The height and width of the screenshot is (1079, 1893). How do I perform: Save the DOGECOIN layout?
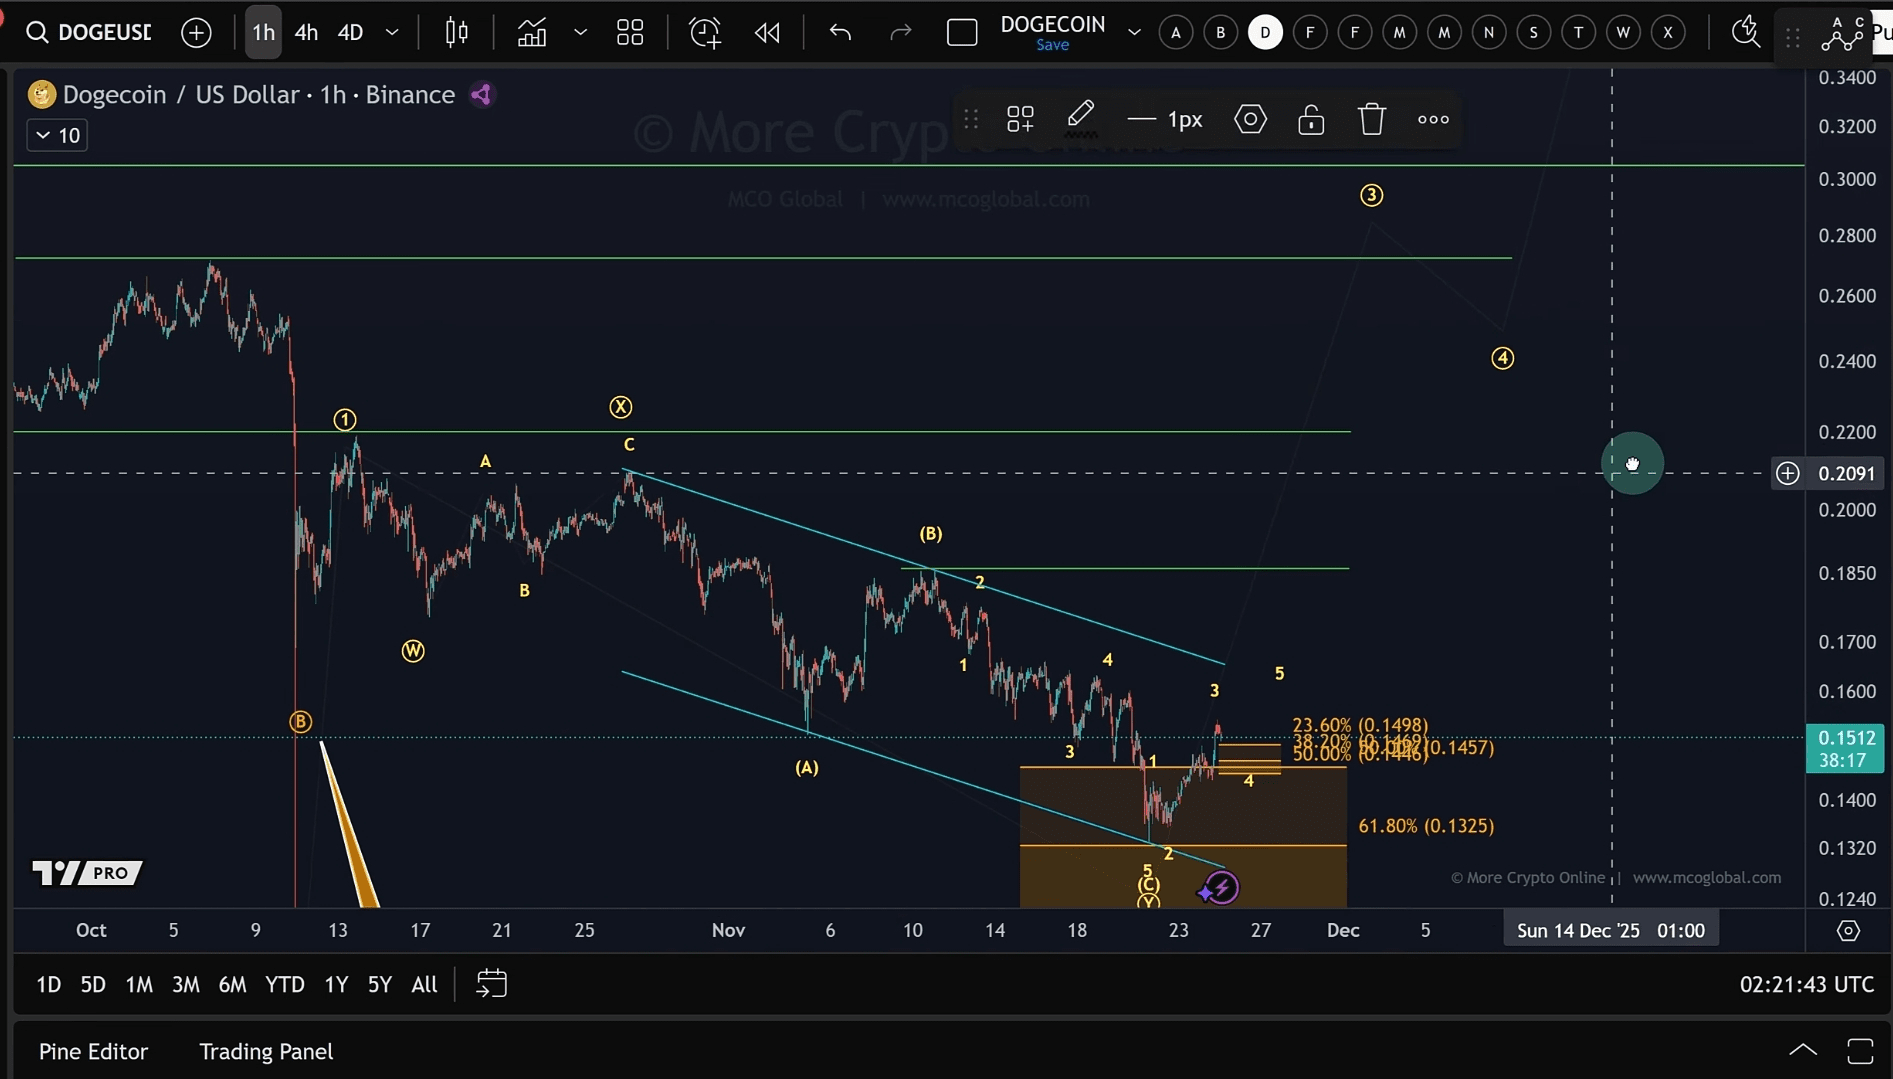(x=1052, y=45)
